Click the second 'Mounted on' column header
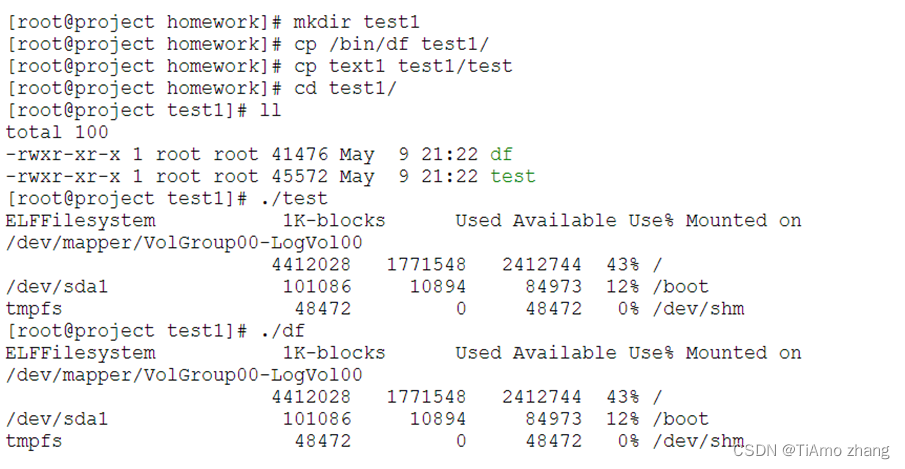This screenshot has height=469, width=905. click(x=743, y=352)
